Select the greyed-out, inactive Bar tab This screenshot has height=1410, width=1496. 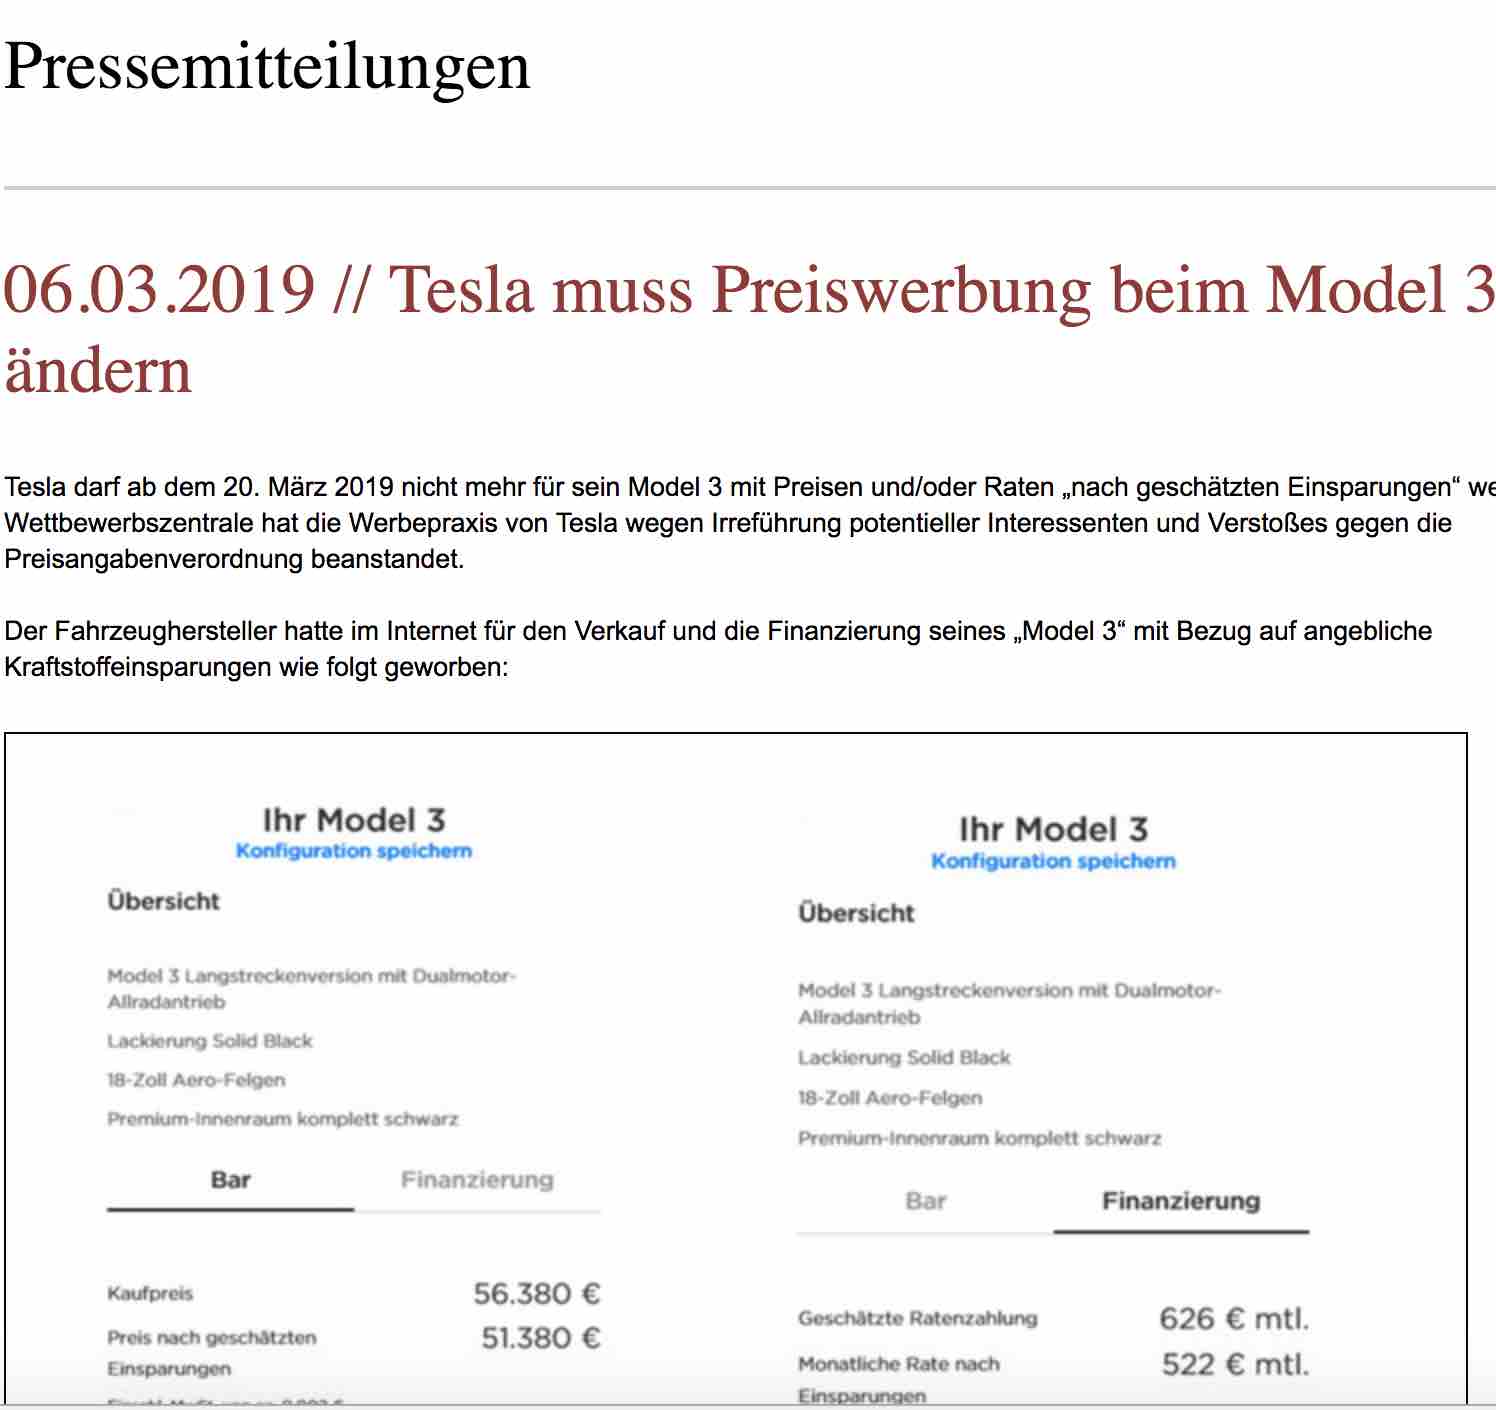(925, 1201)
